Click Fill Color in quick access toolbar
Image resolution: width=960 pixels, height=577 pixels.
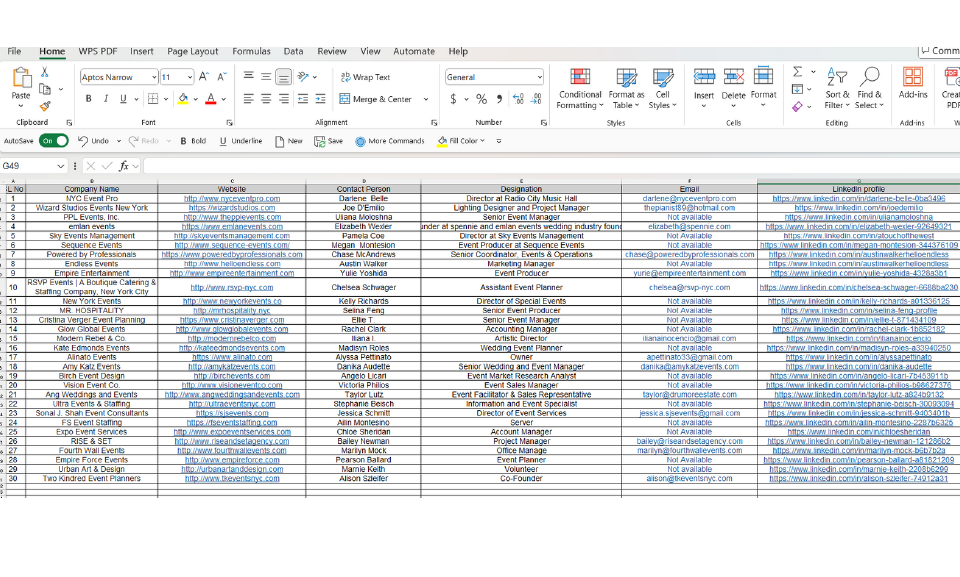(x=461, y=141)
